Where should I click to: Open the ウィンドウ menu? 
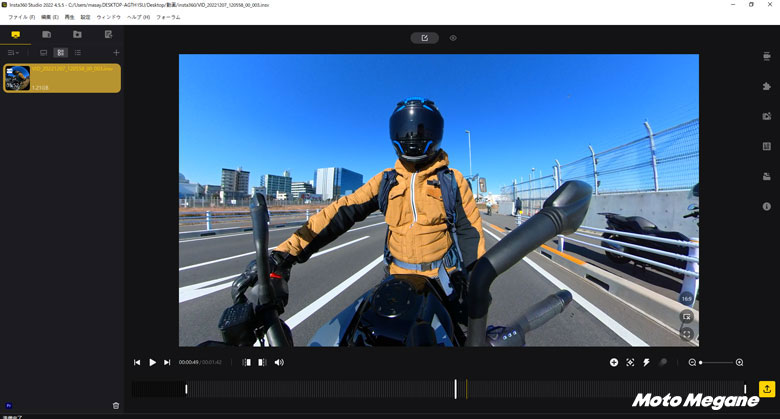tap(108, 17)
